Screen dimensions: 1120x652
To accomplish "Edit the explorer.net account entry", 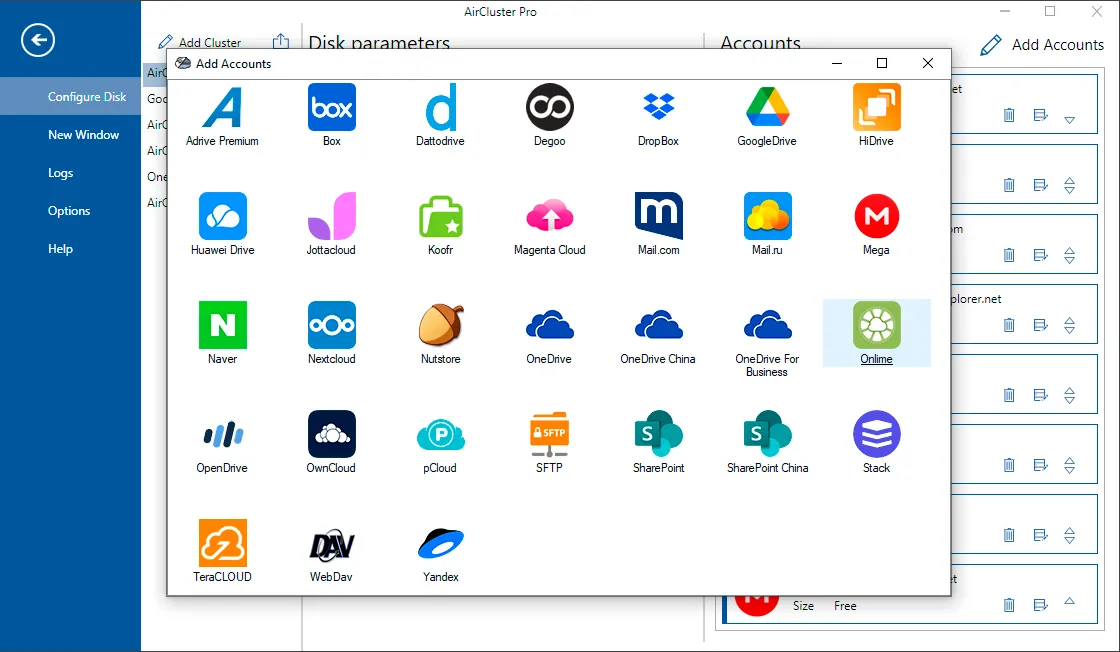I will coord(1040,325).
